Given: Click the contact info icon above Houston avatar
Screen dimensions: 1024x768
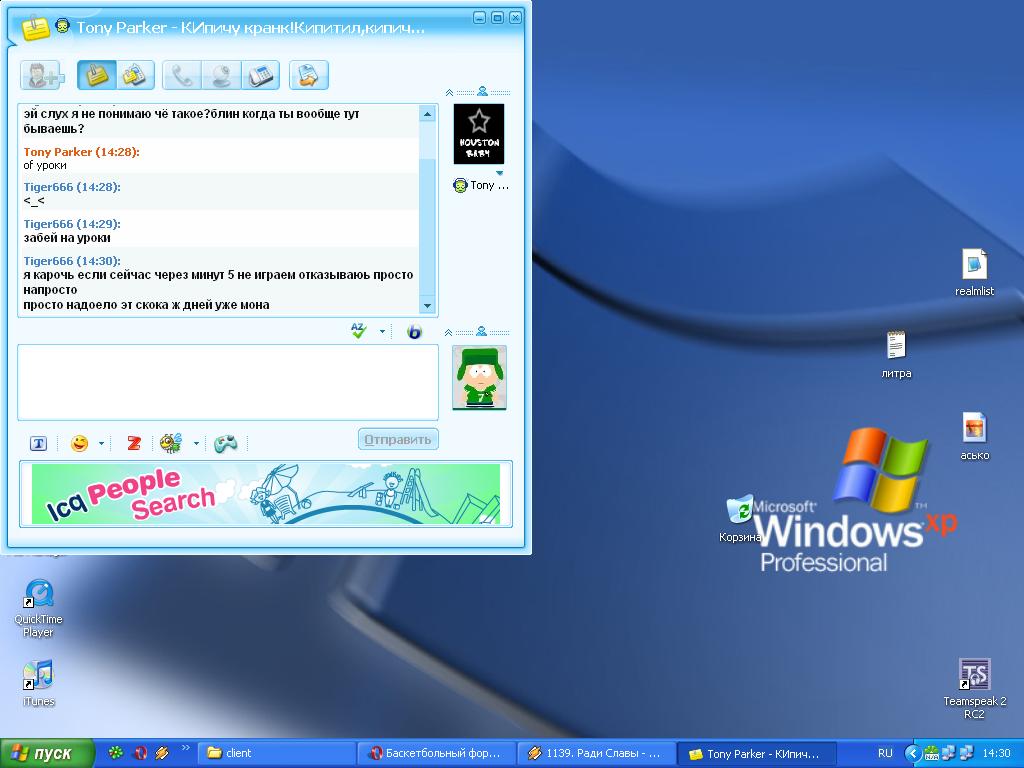Looking at the screenshot, I should point(483,91).
